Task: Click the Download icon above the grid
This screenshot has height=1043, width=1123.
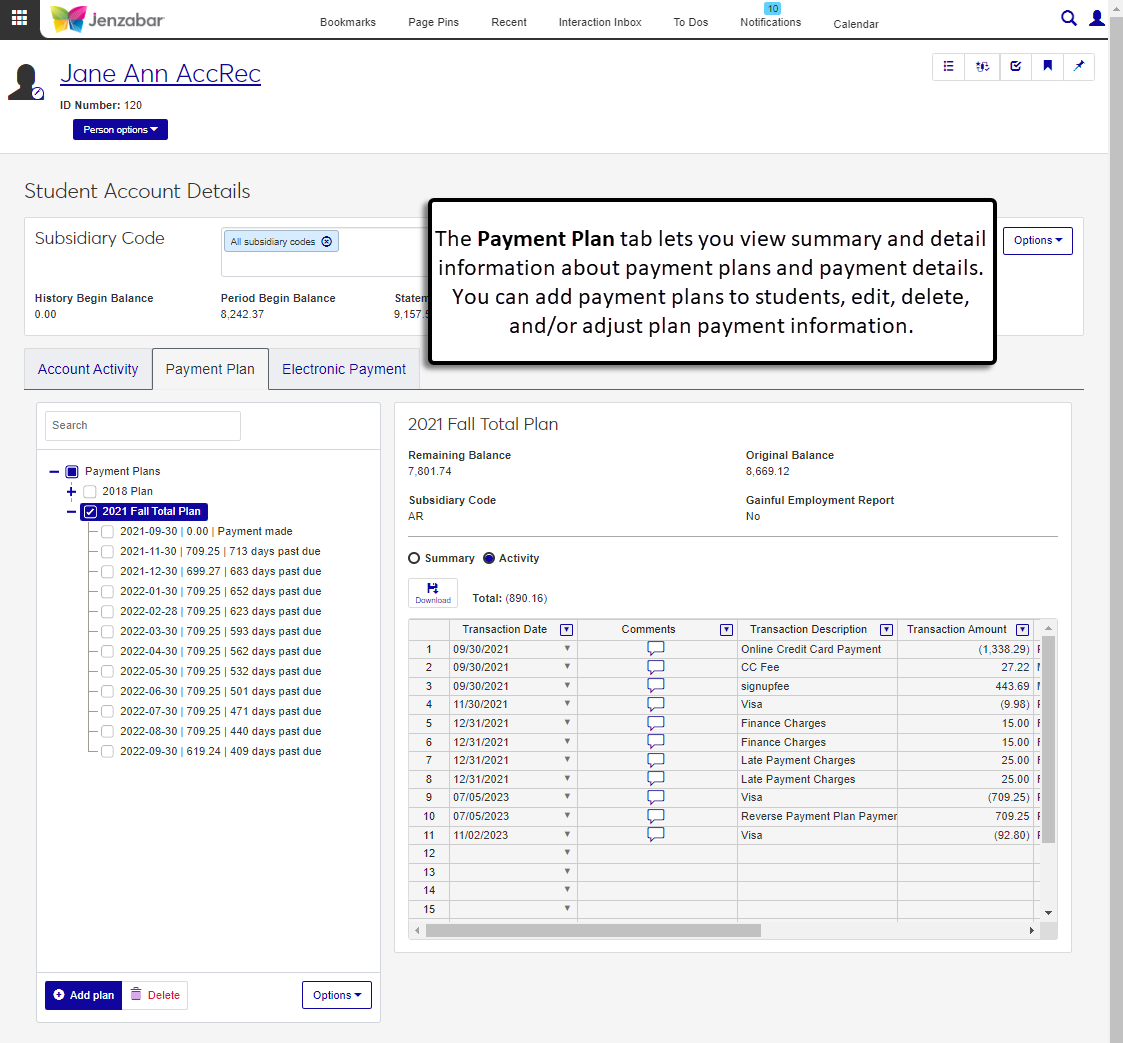Action: [x=433, y=593]
